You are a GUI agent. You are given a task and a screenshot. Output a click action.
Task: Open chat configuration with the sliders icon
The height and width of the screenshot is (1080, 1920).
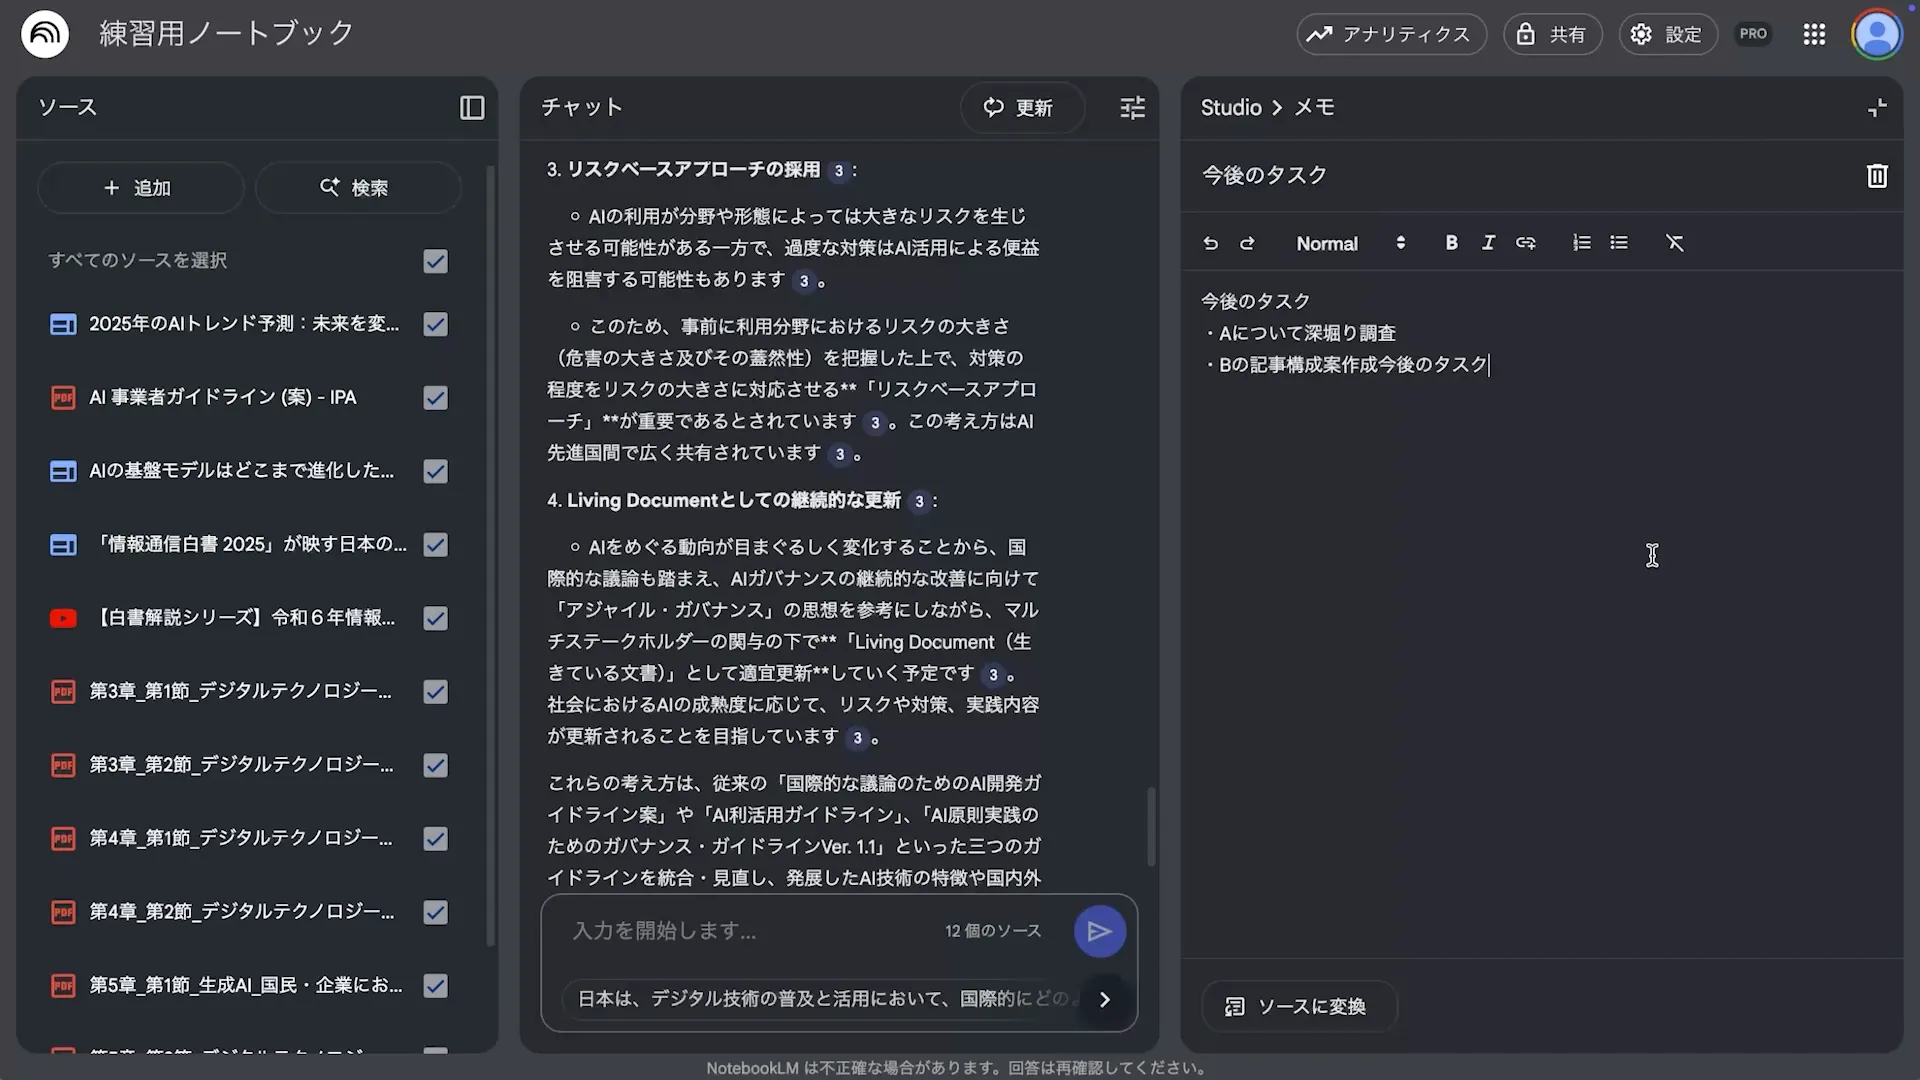[1131, 107]
